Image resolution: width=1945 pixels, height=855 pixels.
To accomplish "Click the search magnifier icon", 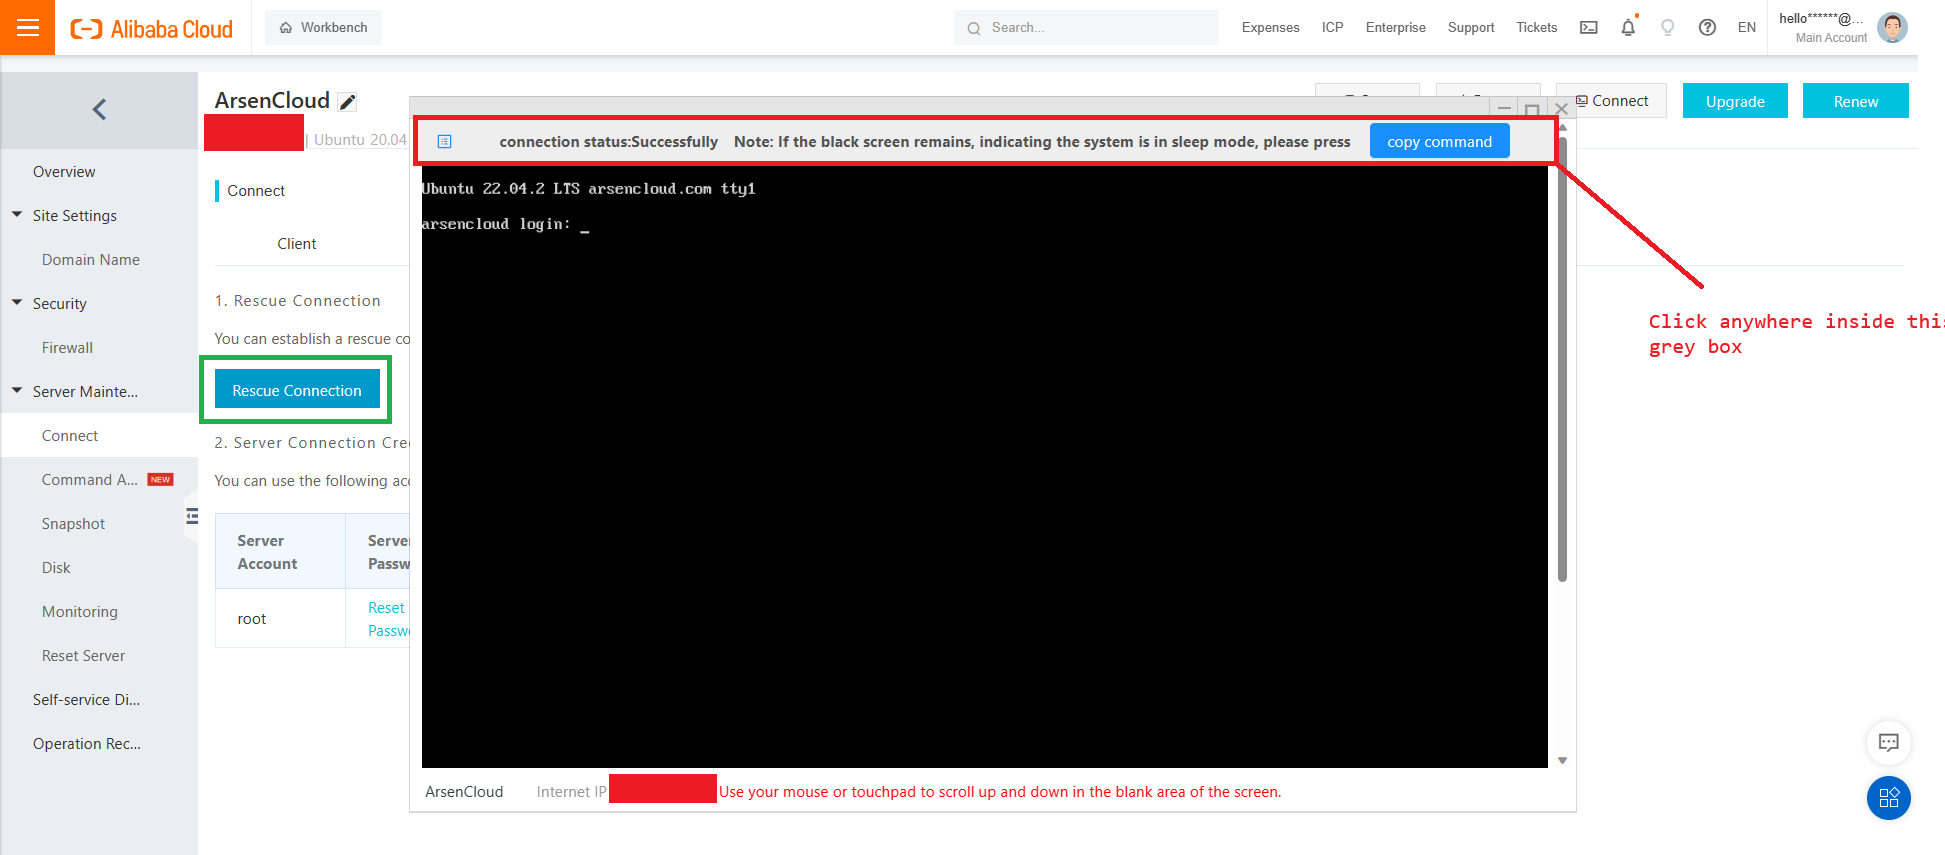I will (x=973, y=28).
